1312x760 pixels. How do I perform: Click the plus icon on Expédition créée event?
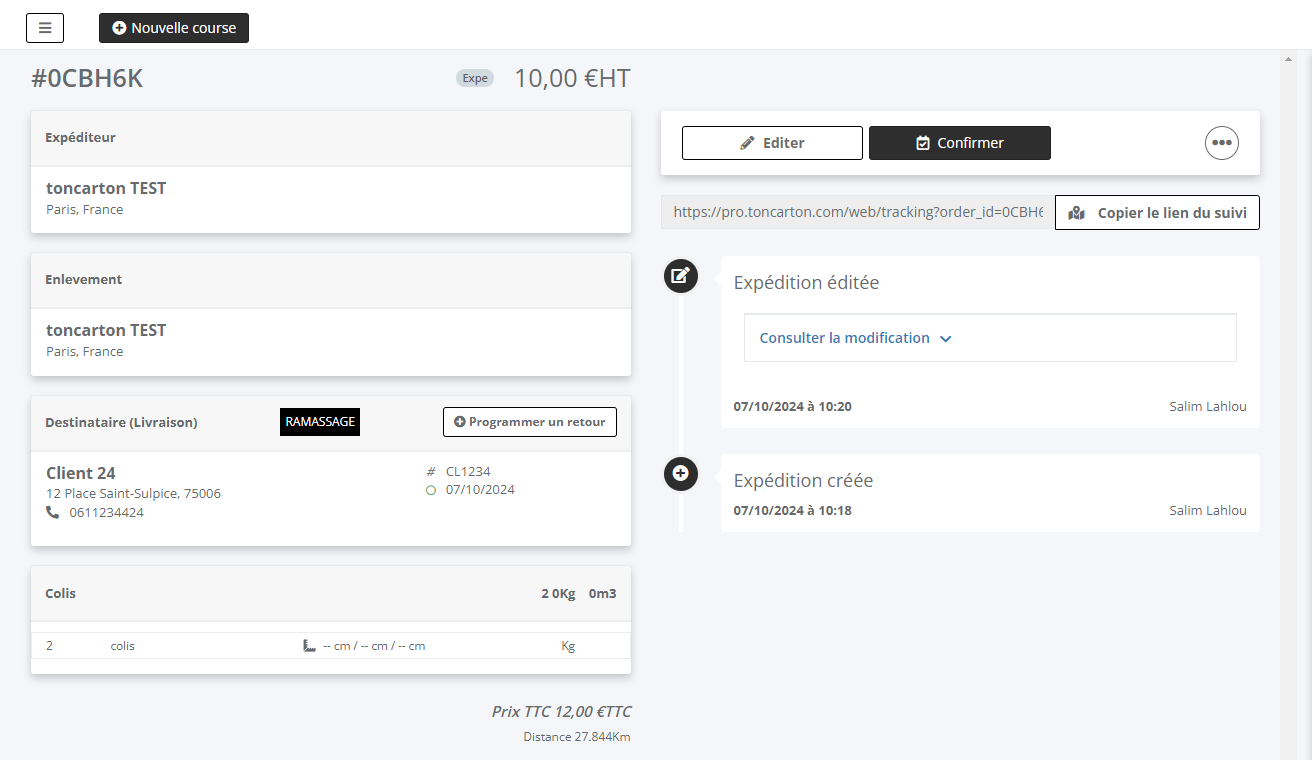[681, 474]
